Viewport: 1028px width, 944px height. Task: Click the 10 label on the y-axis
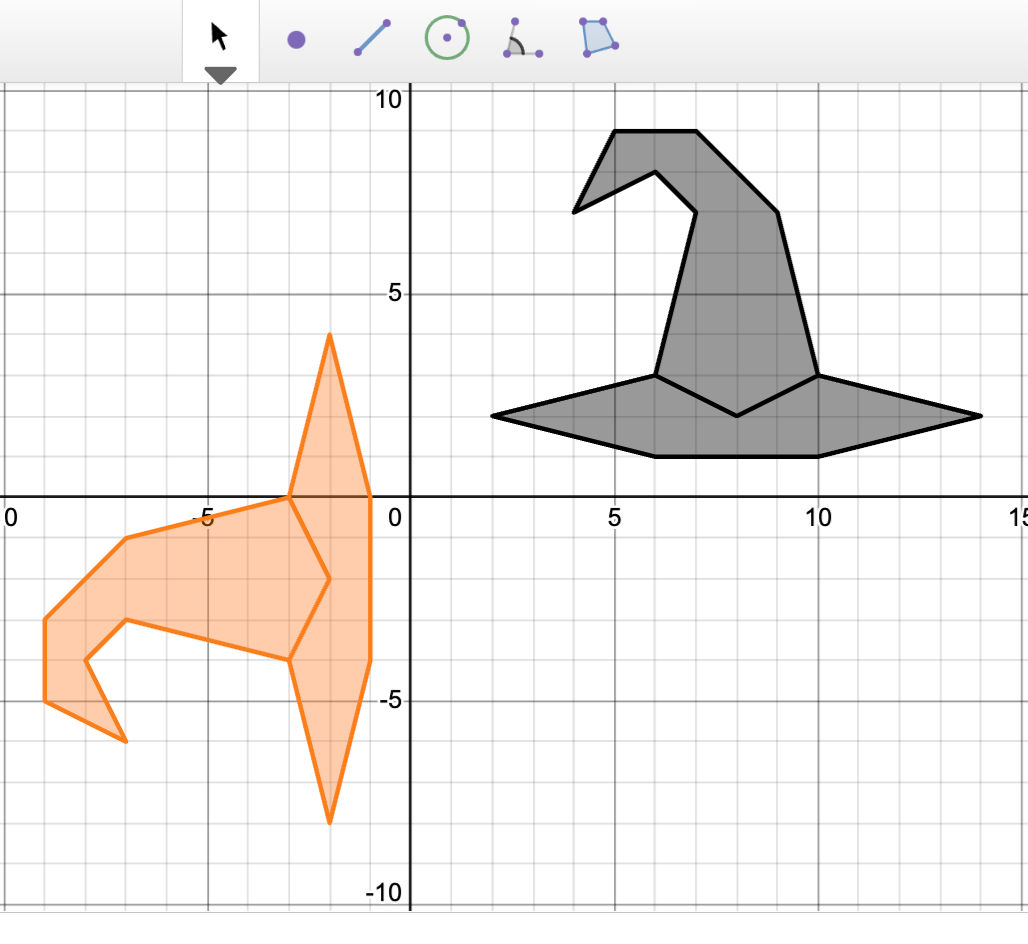(x=388, y=98)
